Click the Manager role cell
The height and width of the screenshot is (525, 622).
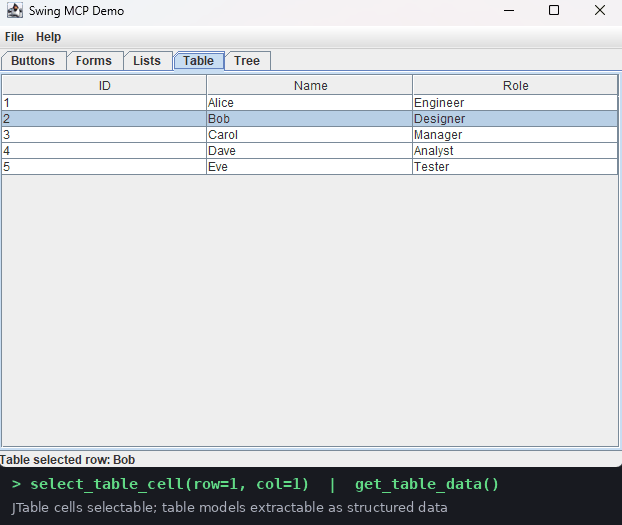coord(515,135)
